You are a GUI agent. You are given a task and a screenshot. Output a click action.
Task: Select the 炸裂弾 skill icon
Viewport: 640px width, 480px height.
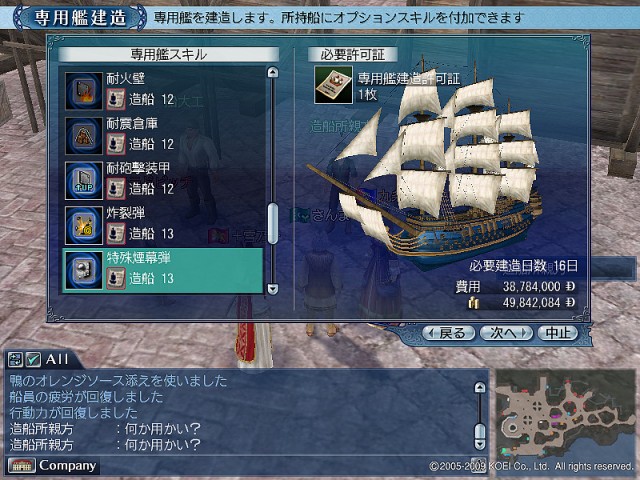coord(84,225)
